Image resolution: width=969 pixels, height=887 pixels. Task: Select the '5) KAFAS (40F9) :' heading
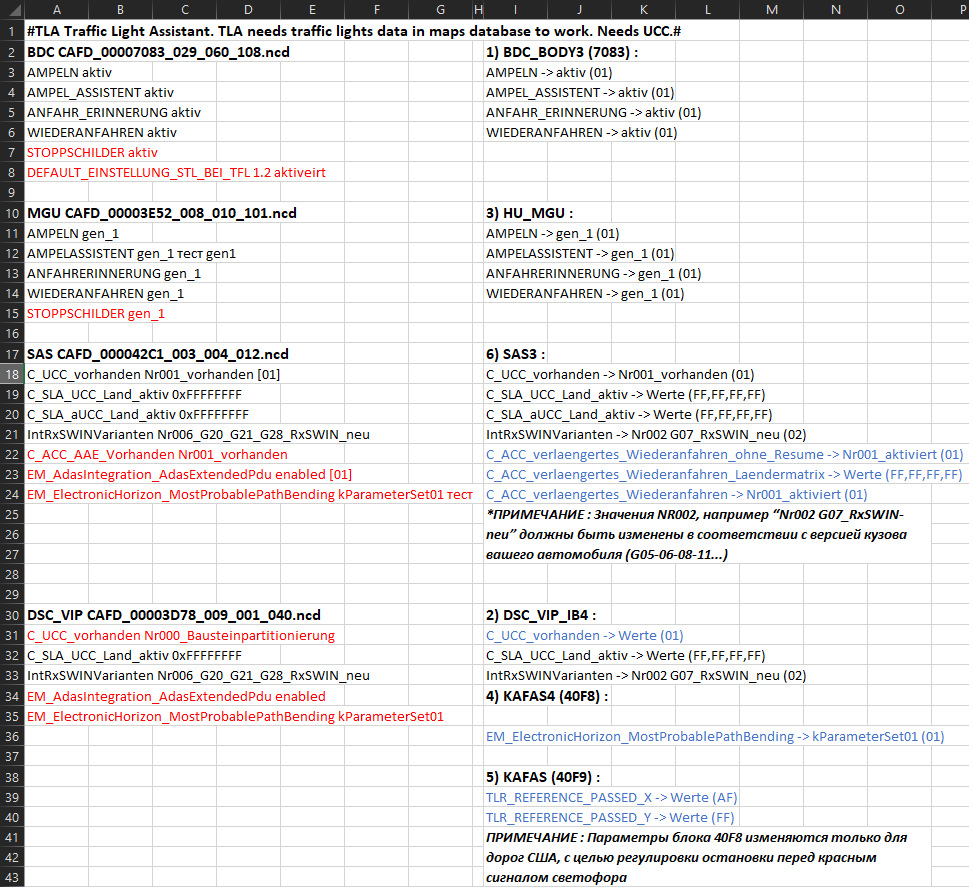(x=543, y=777)
